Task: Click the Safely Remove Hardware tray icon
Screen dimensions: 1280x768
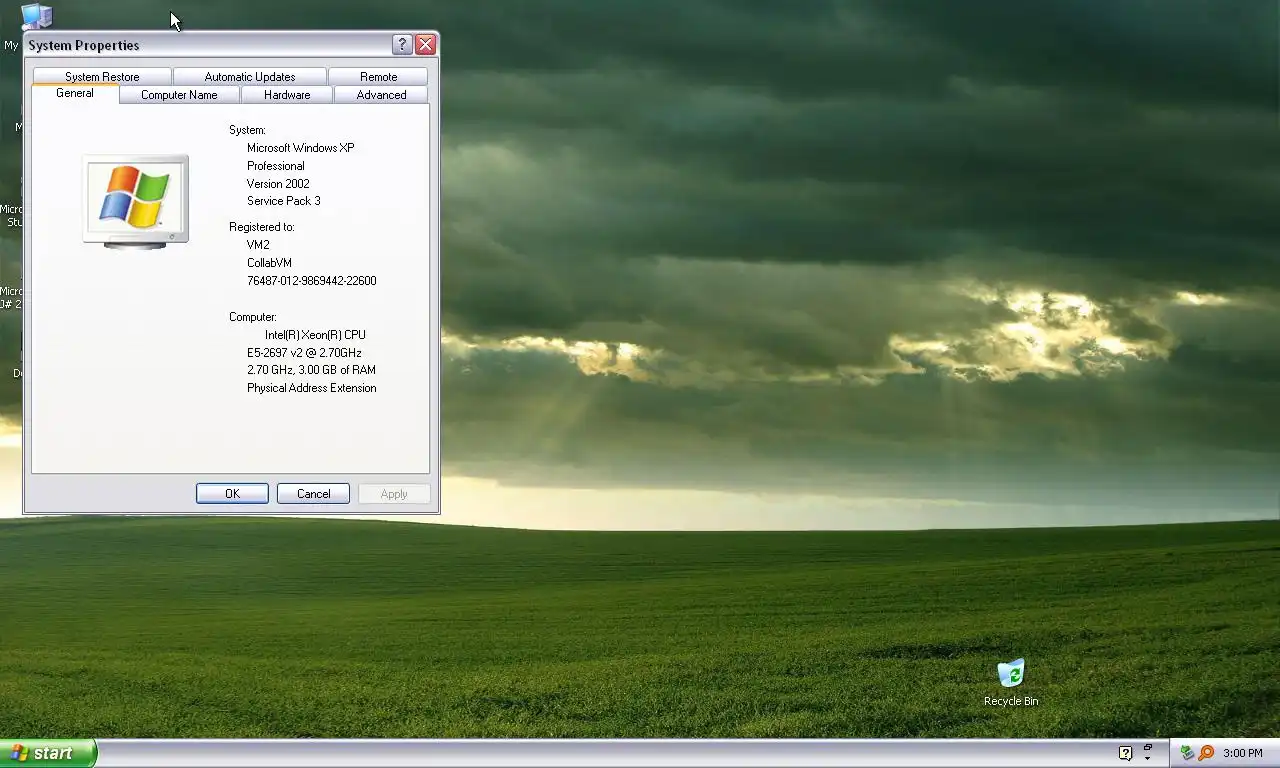Action: (x=1187, y=753)
